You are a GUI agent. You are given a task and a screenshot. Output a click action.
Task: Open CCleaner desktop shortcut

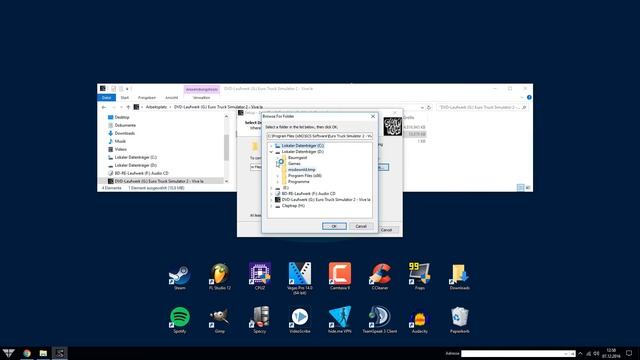(380, 276)
